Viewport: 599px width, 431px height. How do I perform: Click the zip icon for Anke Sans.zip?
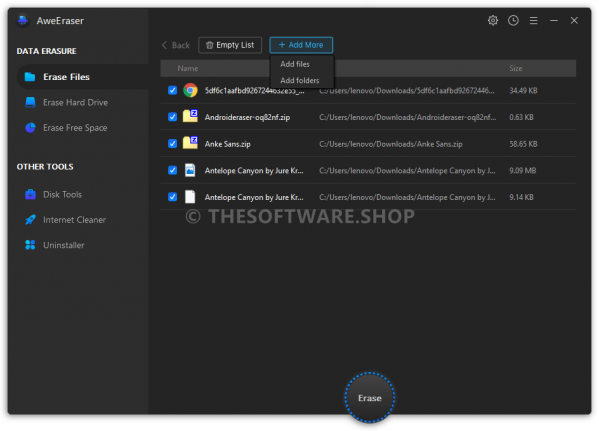pyautogui.click(x=190, y=143)
